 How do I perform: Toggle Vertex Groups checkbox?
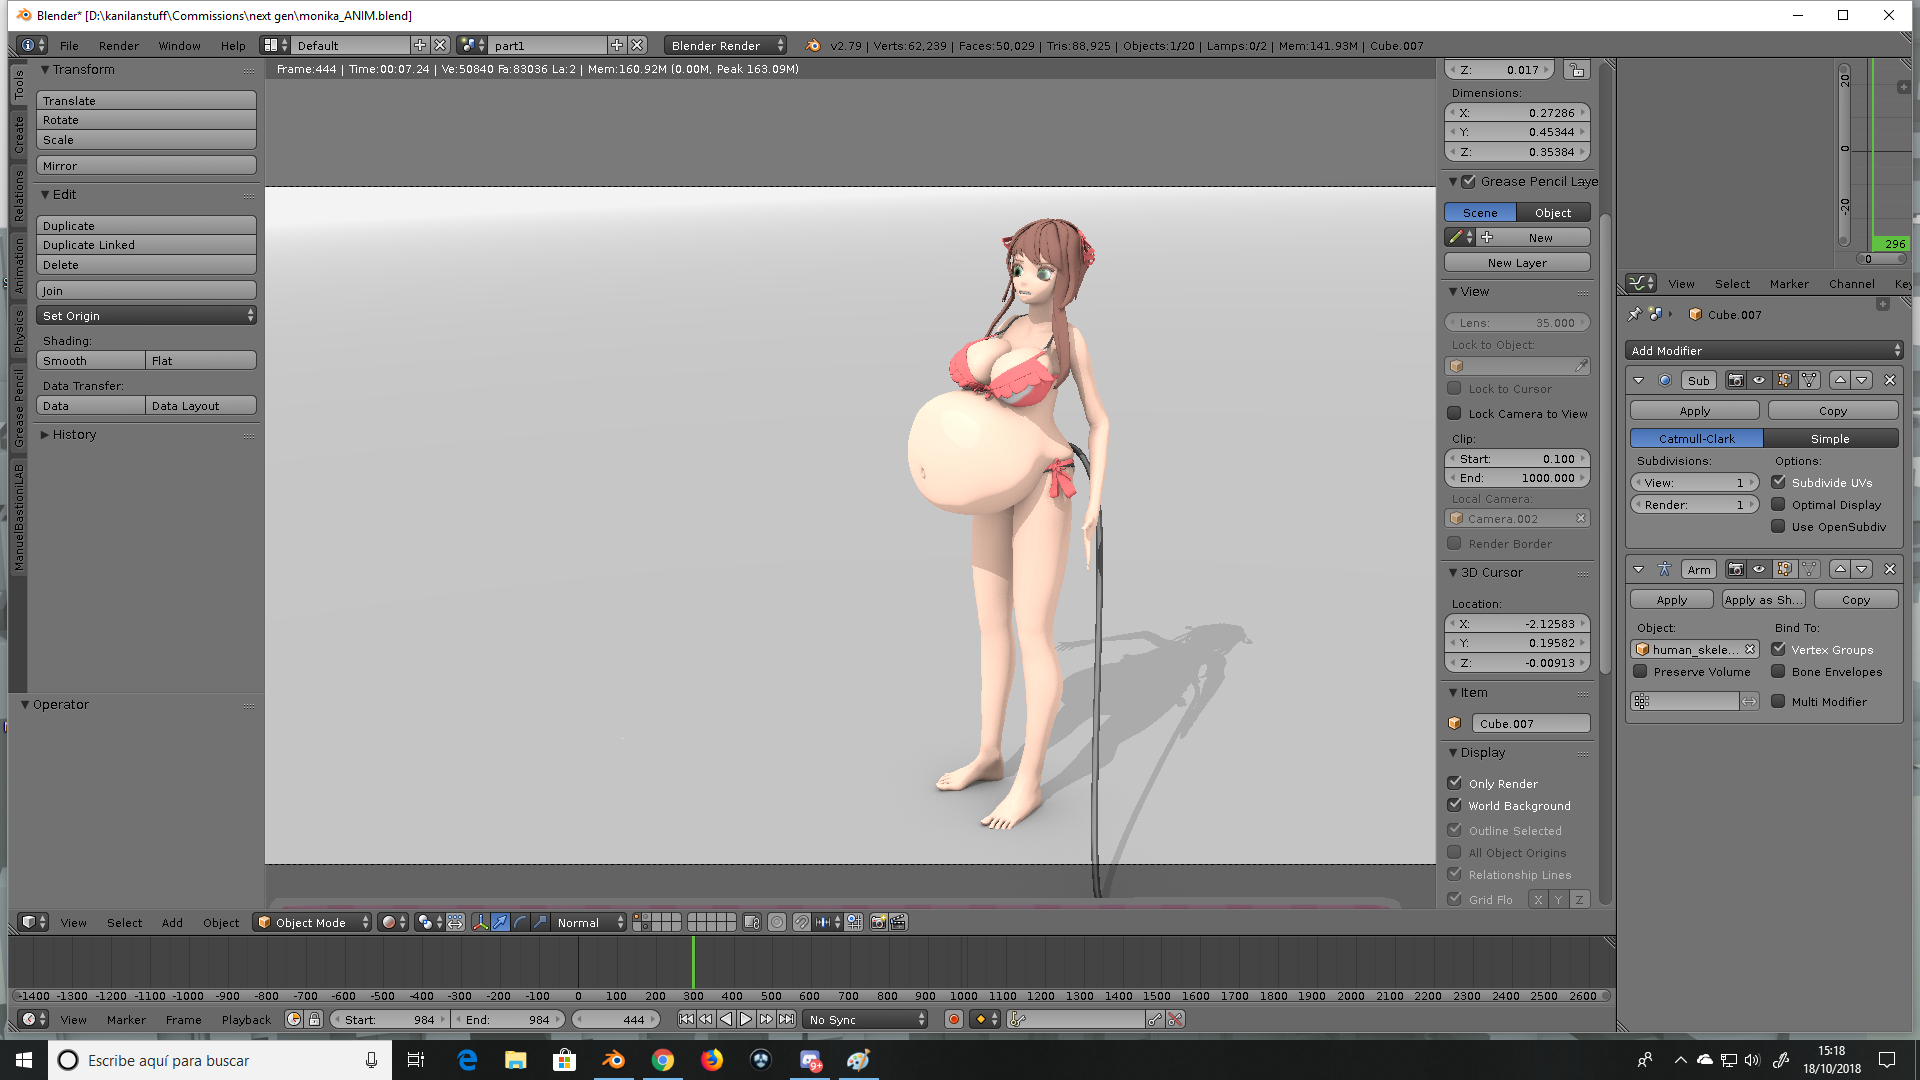click(x=1778, y=649)
